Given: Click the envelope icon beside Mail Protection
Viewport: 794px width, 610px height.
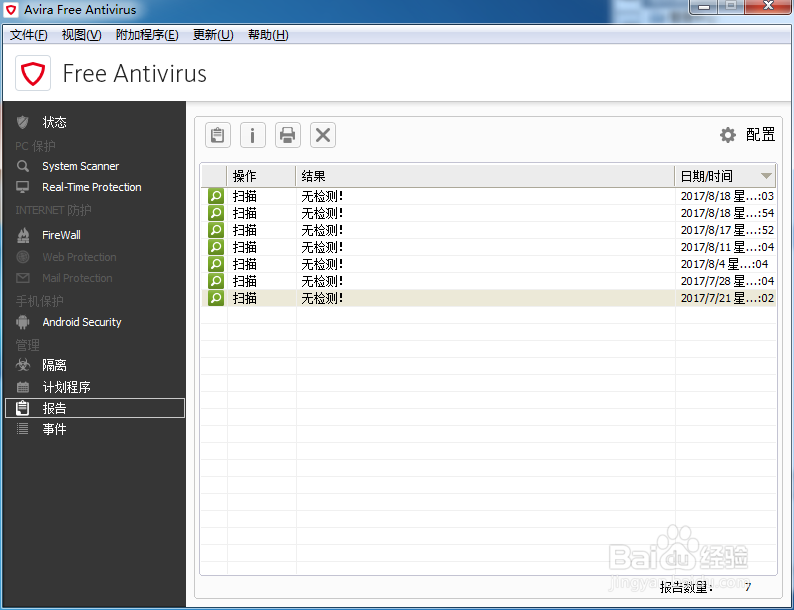Looking at the screenshot, I should [22, 278].
